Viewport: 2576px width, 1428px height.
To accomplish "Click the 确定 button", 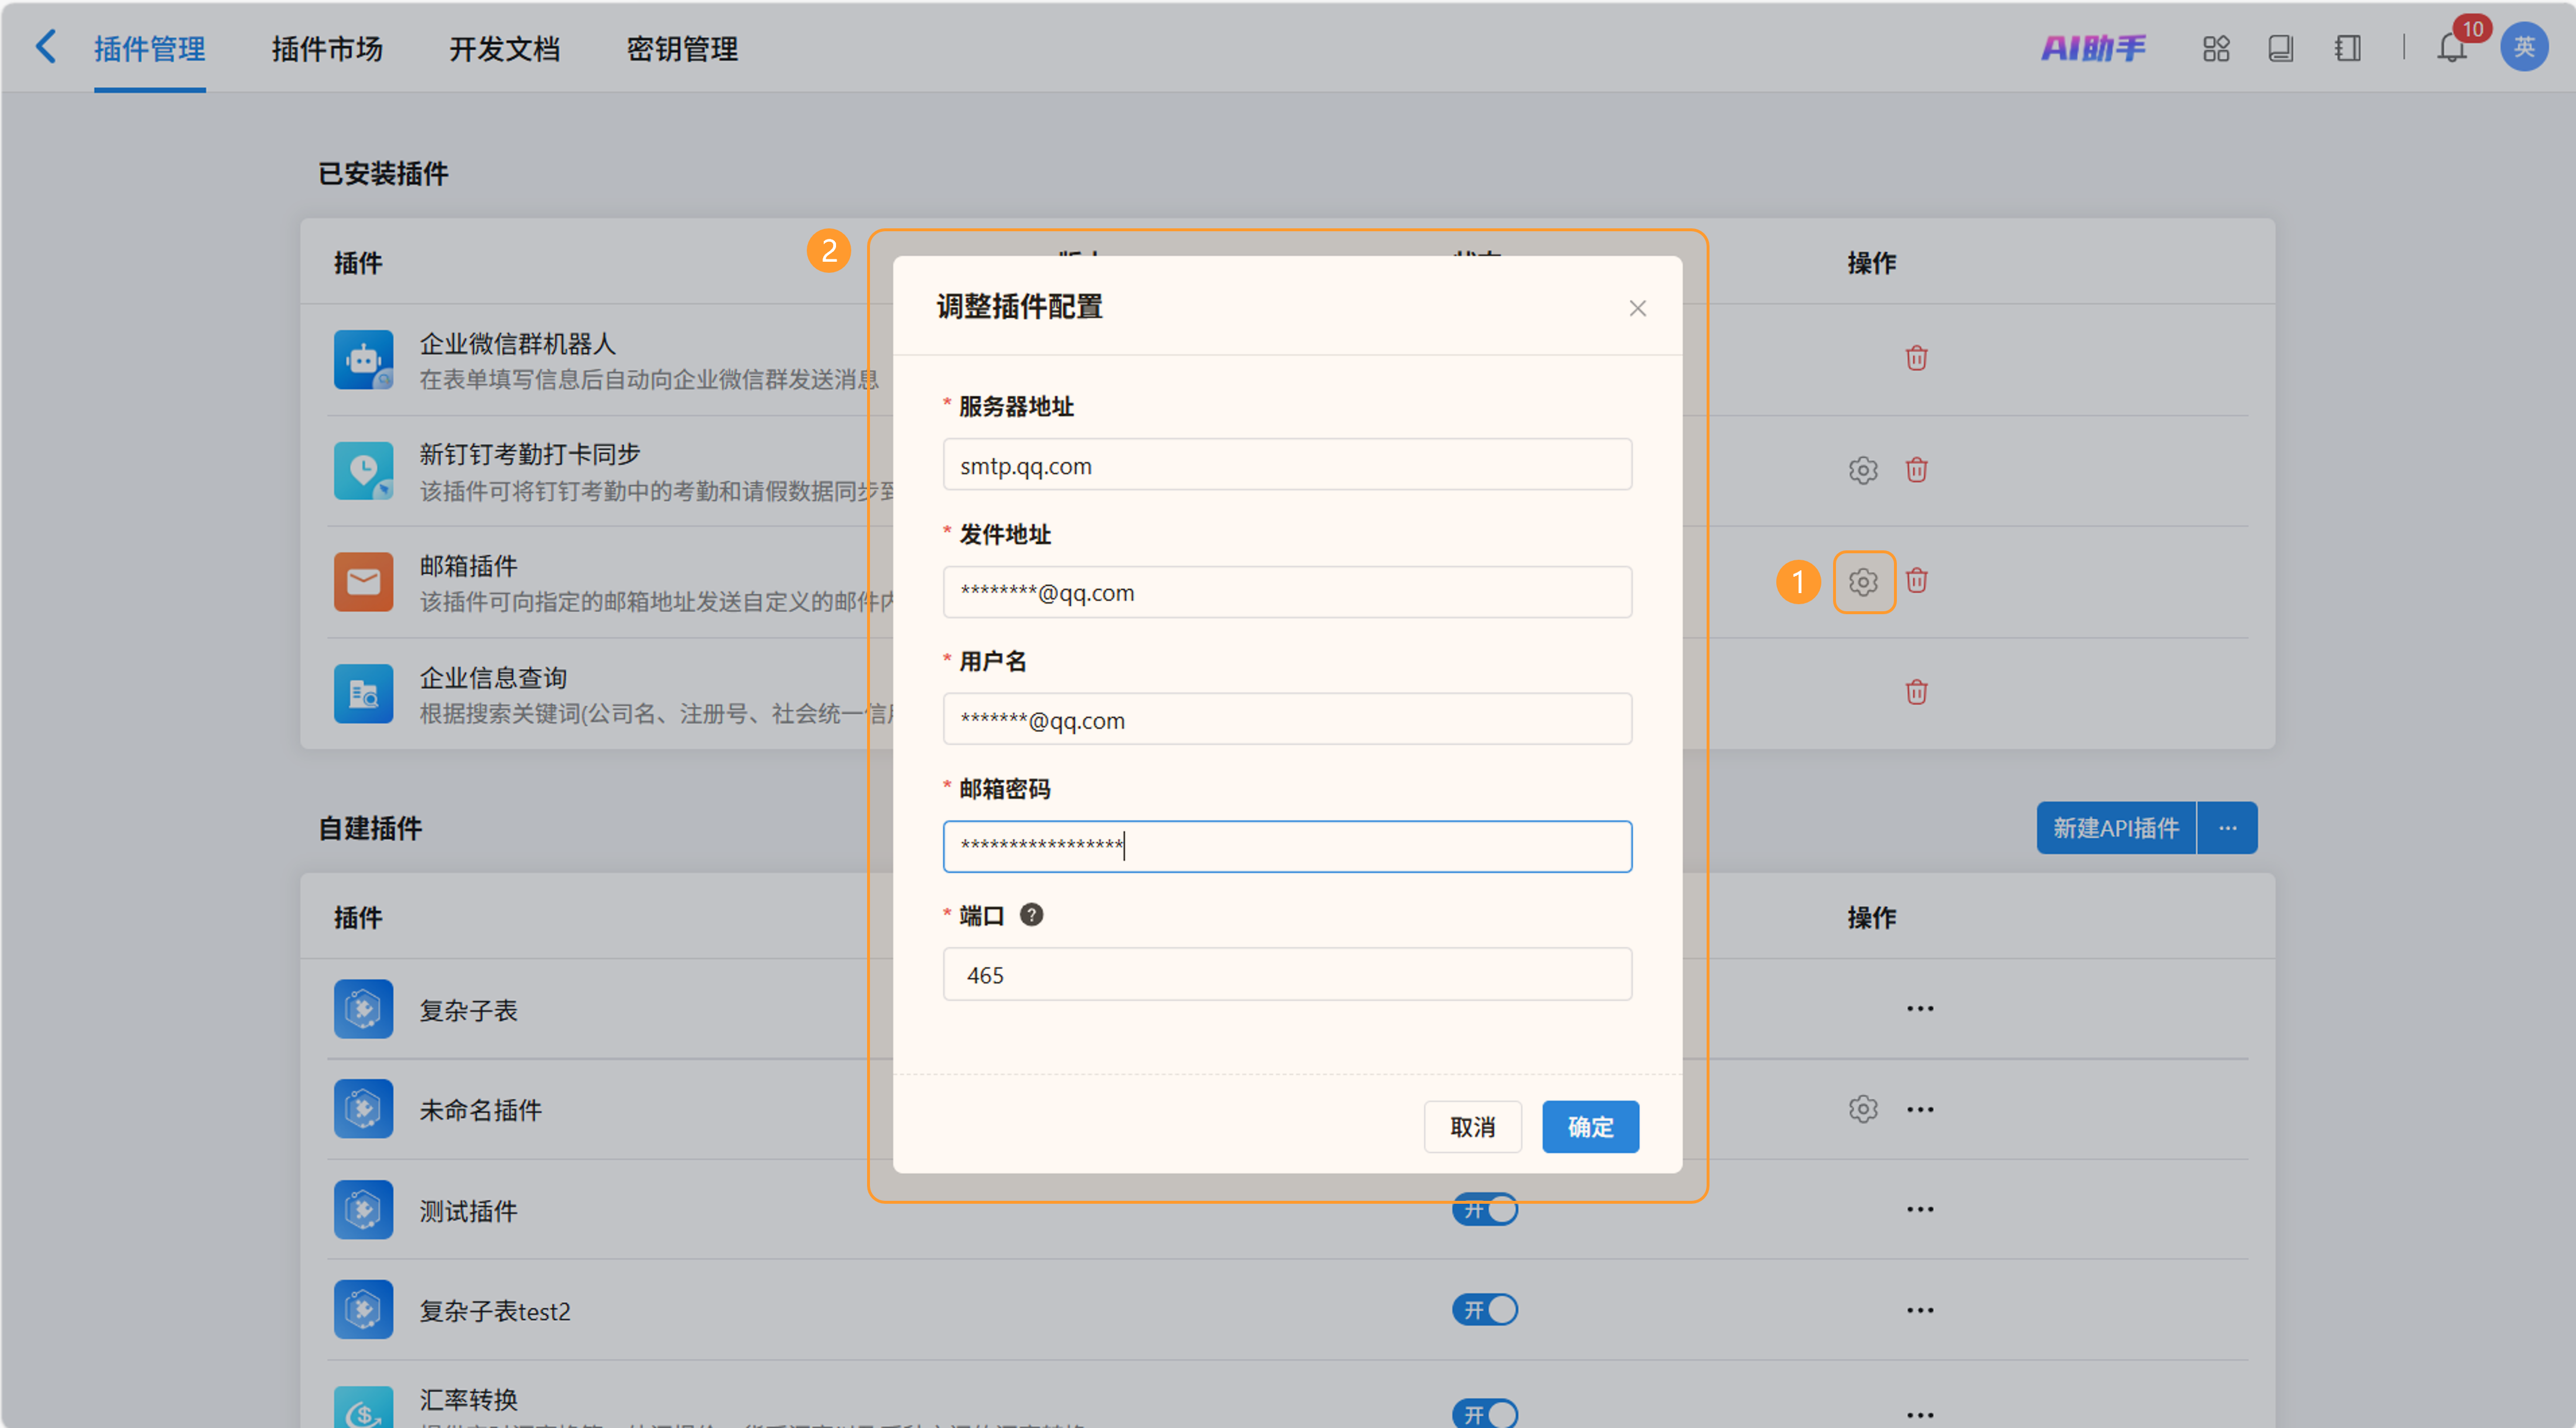I will tap(1590, 1127).
